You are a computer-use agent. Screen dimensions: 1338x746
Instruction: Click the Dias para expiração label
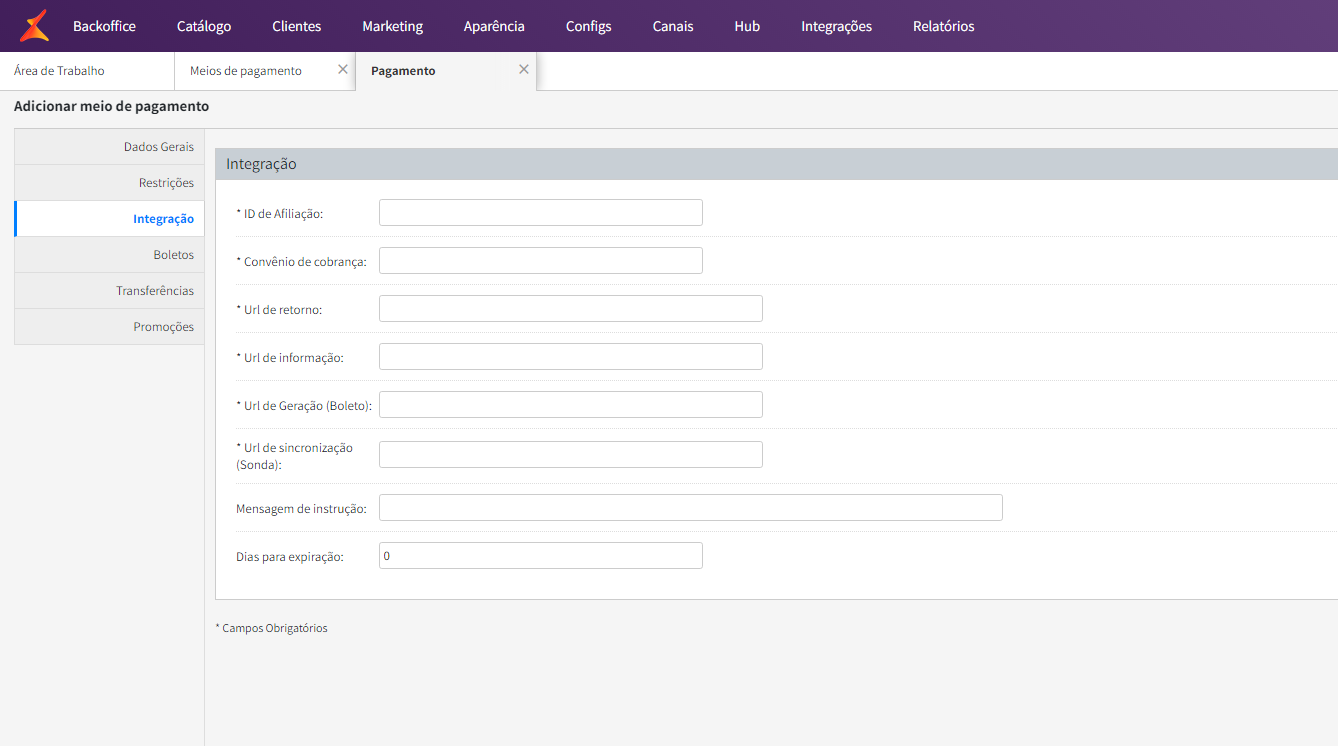click(x=290, y=557)
